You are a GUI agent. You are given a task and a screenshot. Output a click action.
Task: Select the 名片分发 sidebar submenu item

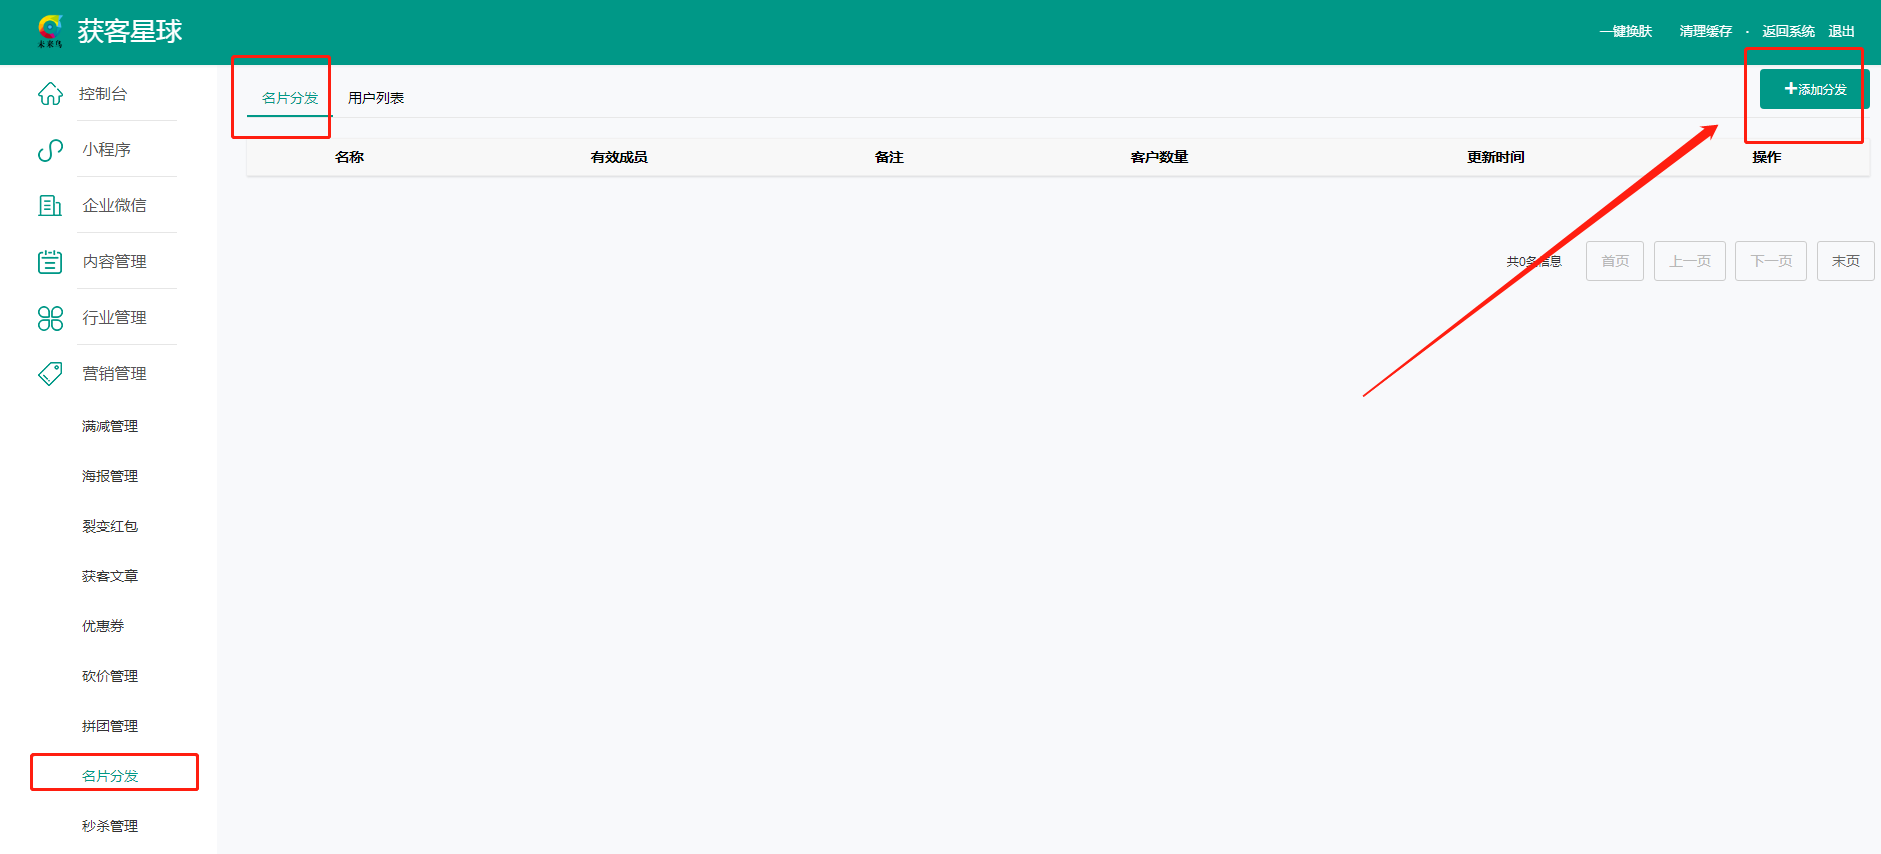pyautogui.click(x=110, y=776)
